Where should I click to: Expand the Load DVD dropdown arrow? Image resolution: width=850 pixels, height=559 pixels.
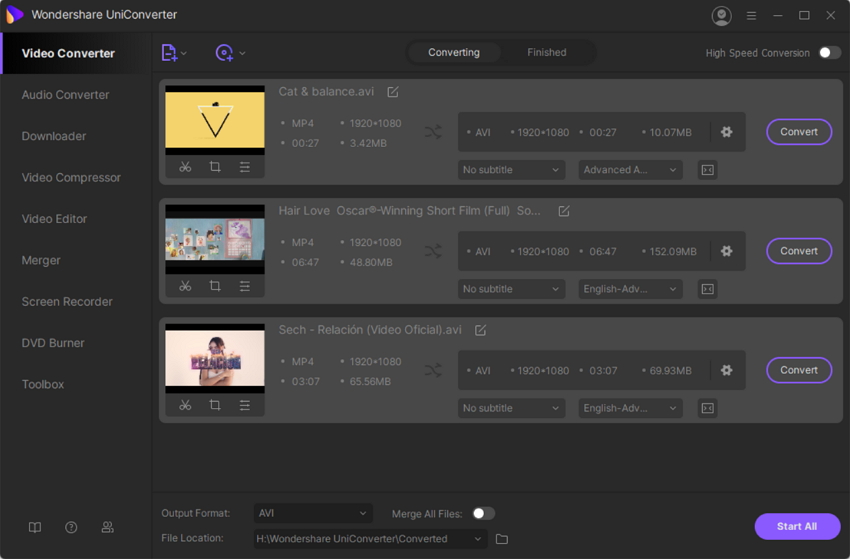click(242, 53)
